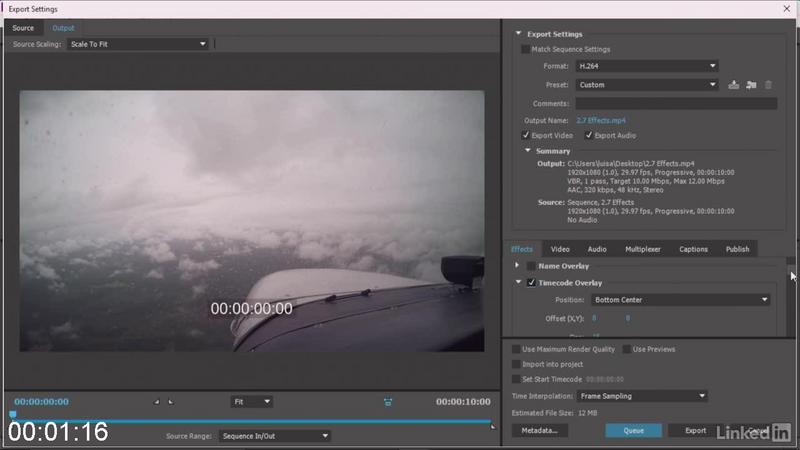
Task: Check the Use Previews option
Action: [x=627, y=349]
